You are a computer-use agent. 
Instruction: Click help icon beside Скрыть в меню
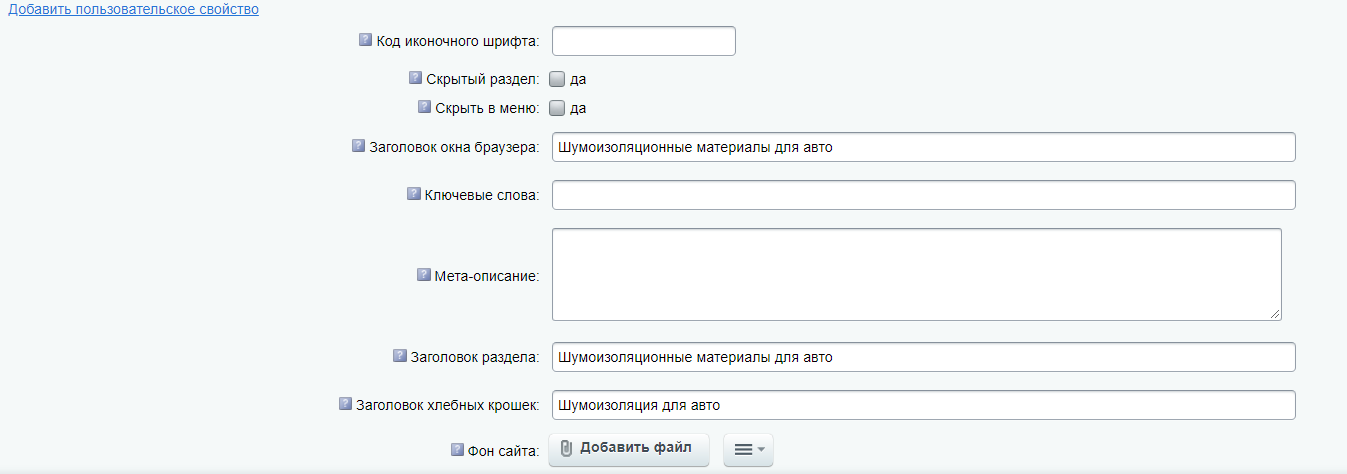click(425, 106)
